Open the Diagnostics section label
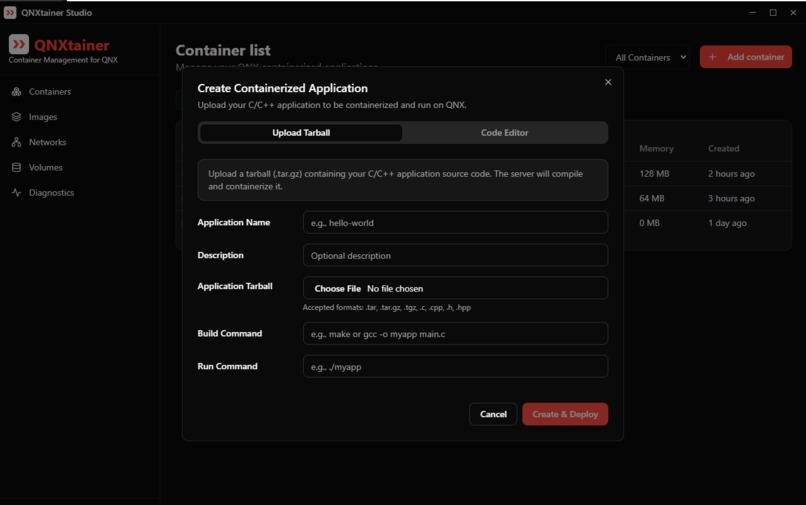The image size is (806, 505). tap(51, 192)
